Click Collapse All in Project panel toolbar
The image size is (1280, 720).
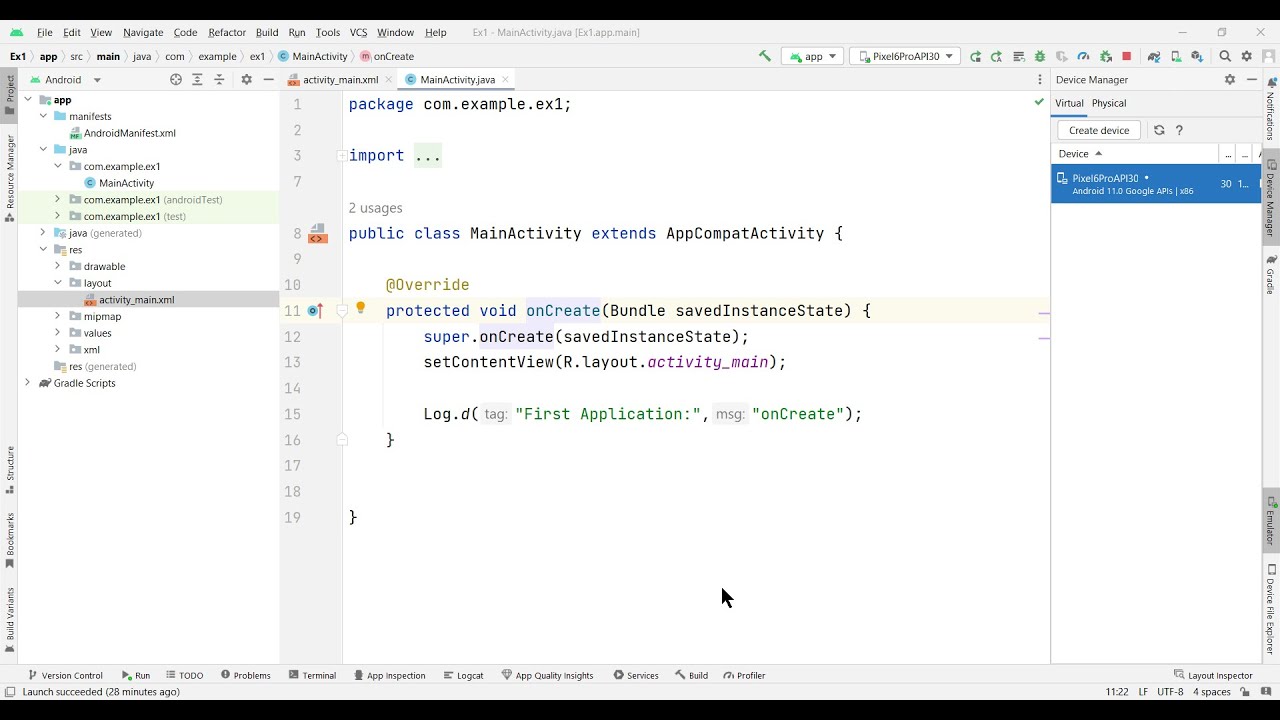[x=220, y=79]
